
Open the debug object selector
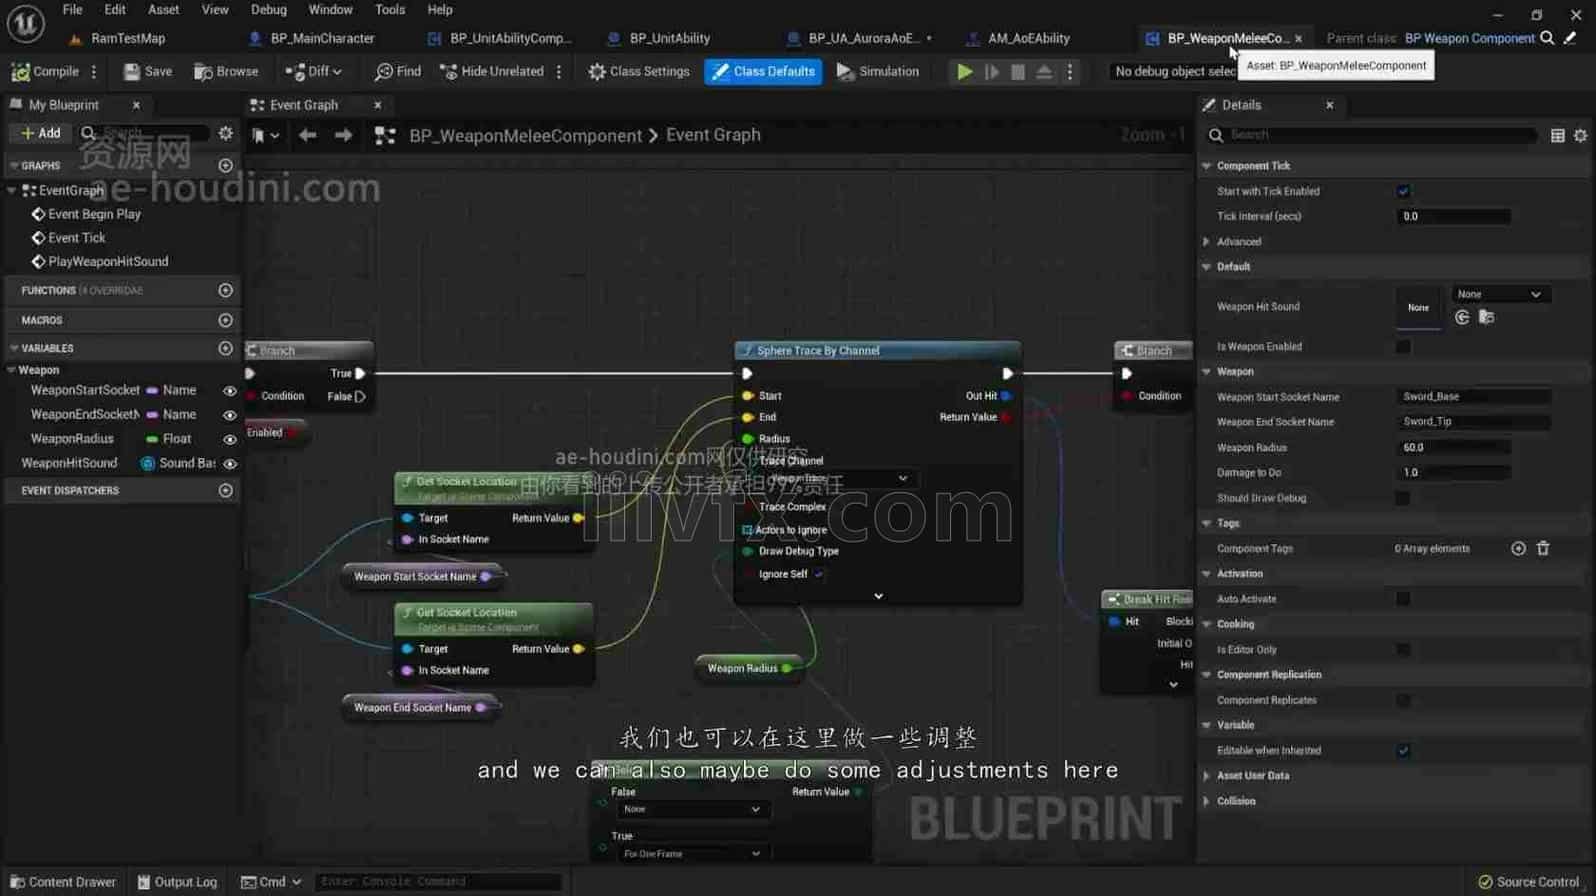(1174, 71)
